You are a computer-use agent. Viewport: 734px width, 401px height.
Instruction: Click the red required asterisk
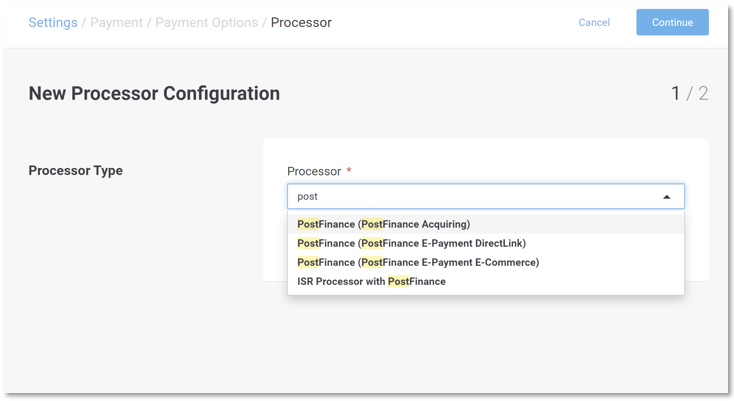click(349, 171)
